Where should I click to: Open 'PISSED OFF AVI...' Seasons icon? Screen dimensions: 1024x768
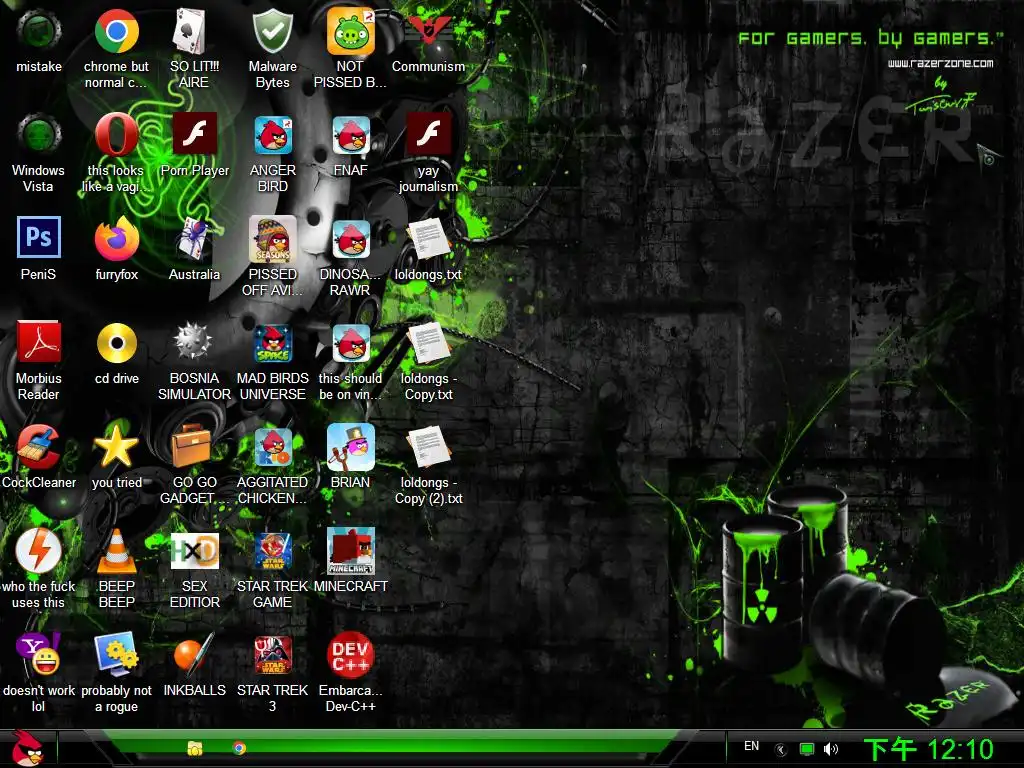pos(272,238)
